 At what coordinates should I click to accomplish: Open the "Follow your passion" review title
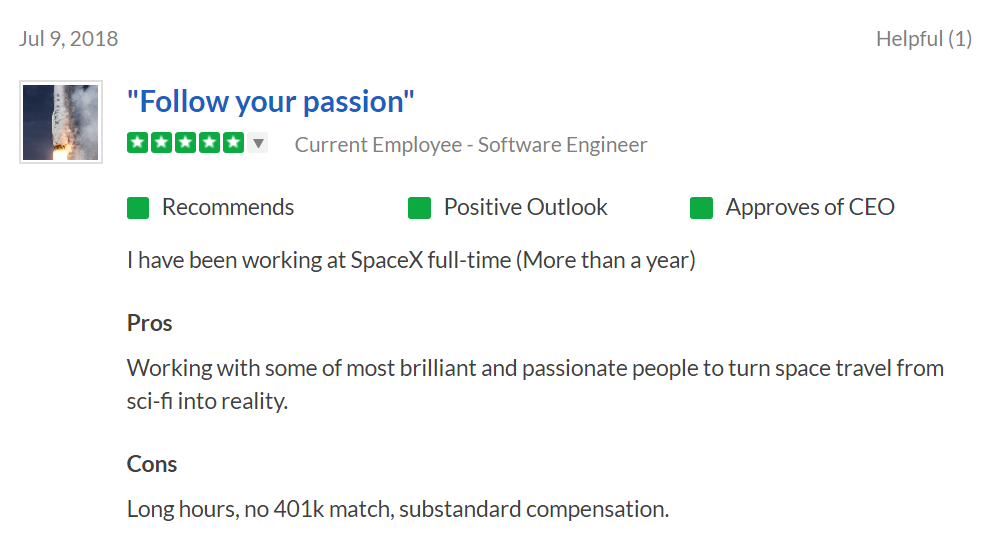[270, 101]
